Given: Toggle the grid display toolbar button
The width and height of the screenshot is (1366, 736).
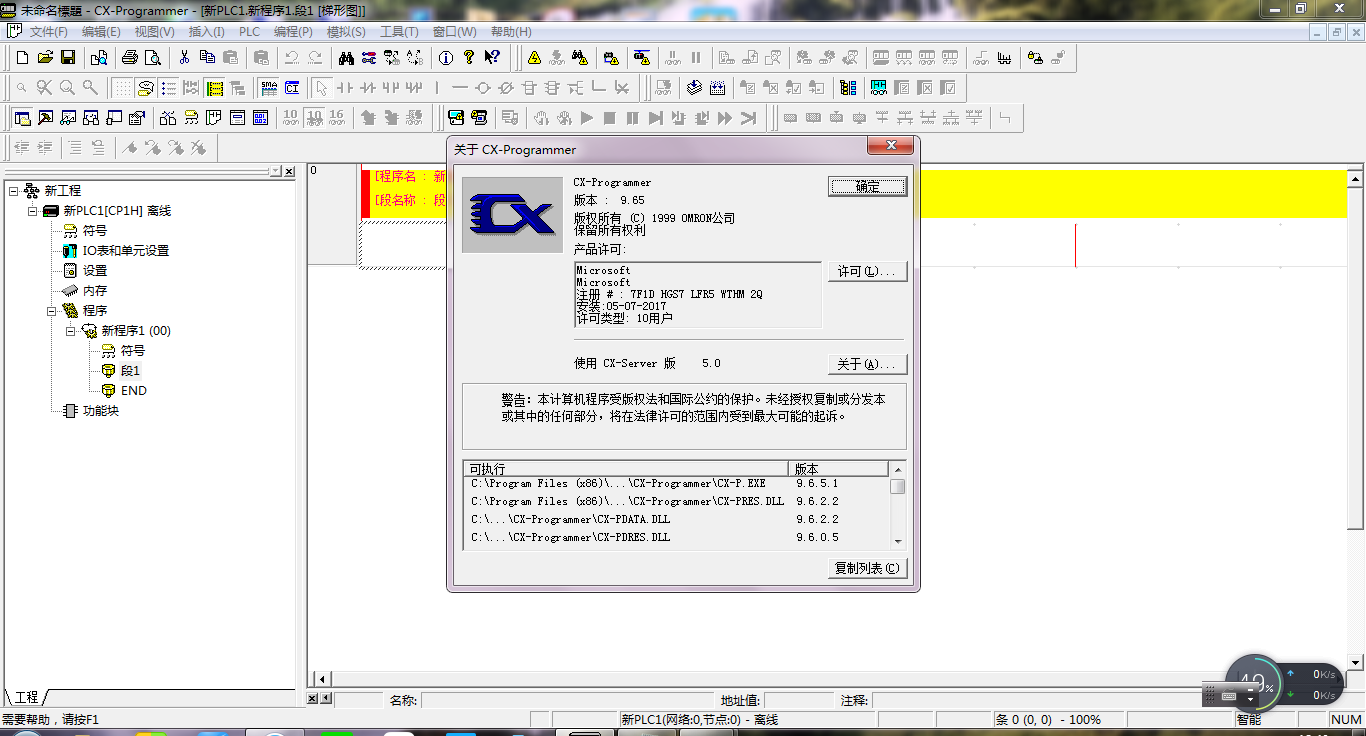Looking at the screenshot, I should (122, 88).
